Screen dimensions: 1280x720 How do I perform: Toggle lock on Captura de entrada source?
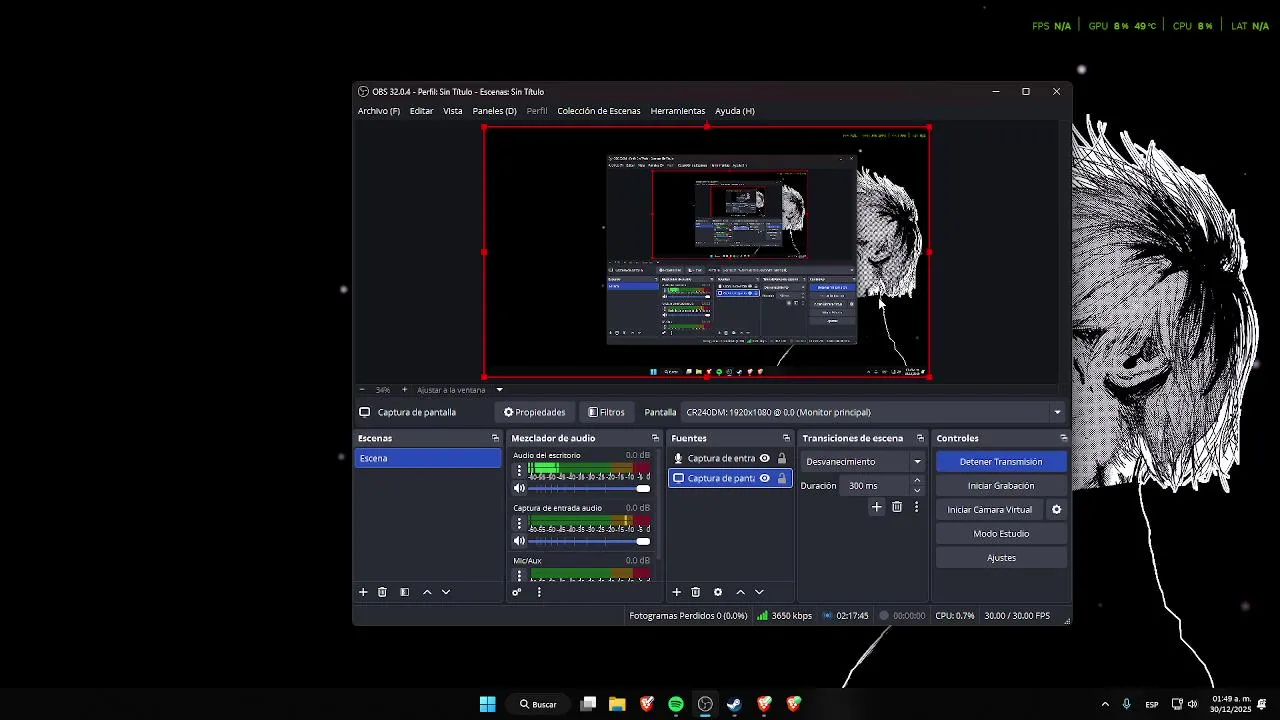[x=781, y=459]
